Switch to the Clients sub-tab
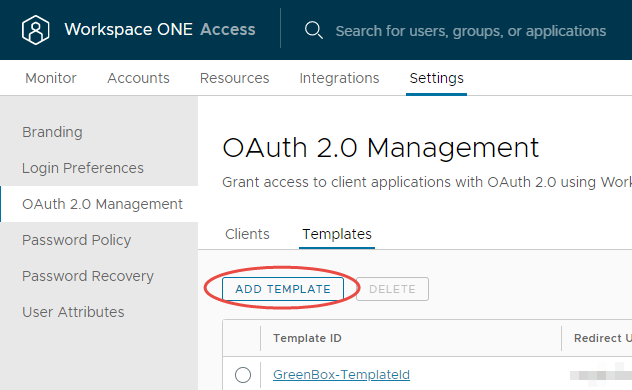This screenshot has width=632, height=390. [x=247, y=234]
